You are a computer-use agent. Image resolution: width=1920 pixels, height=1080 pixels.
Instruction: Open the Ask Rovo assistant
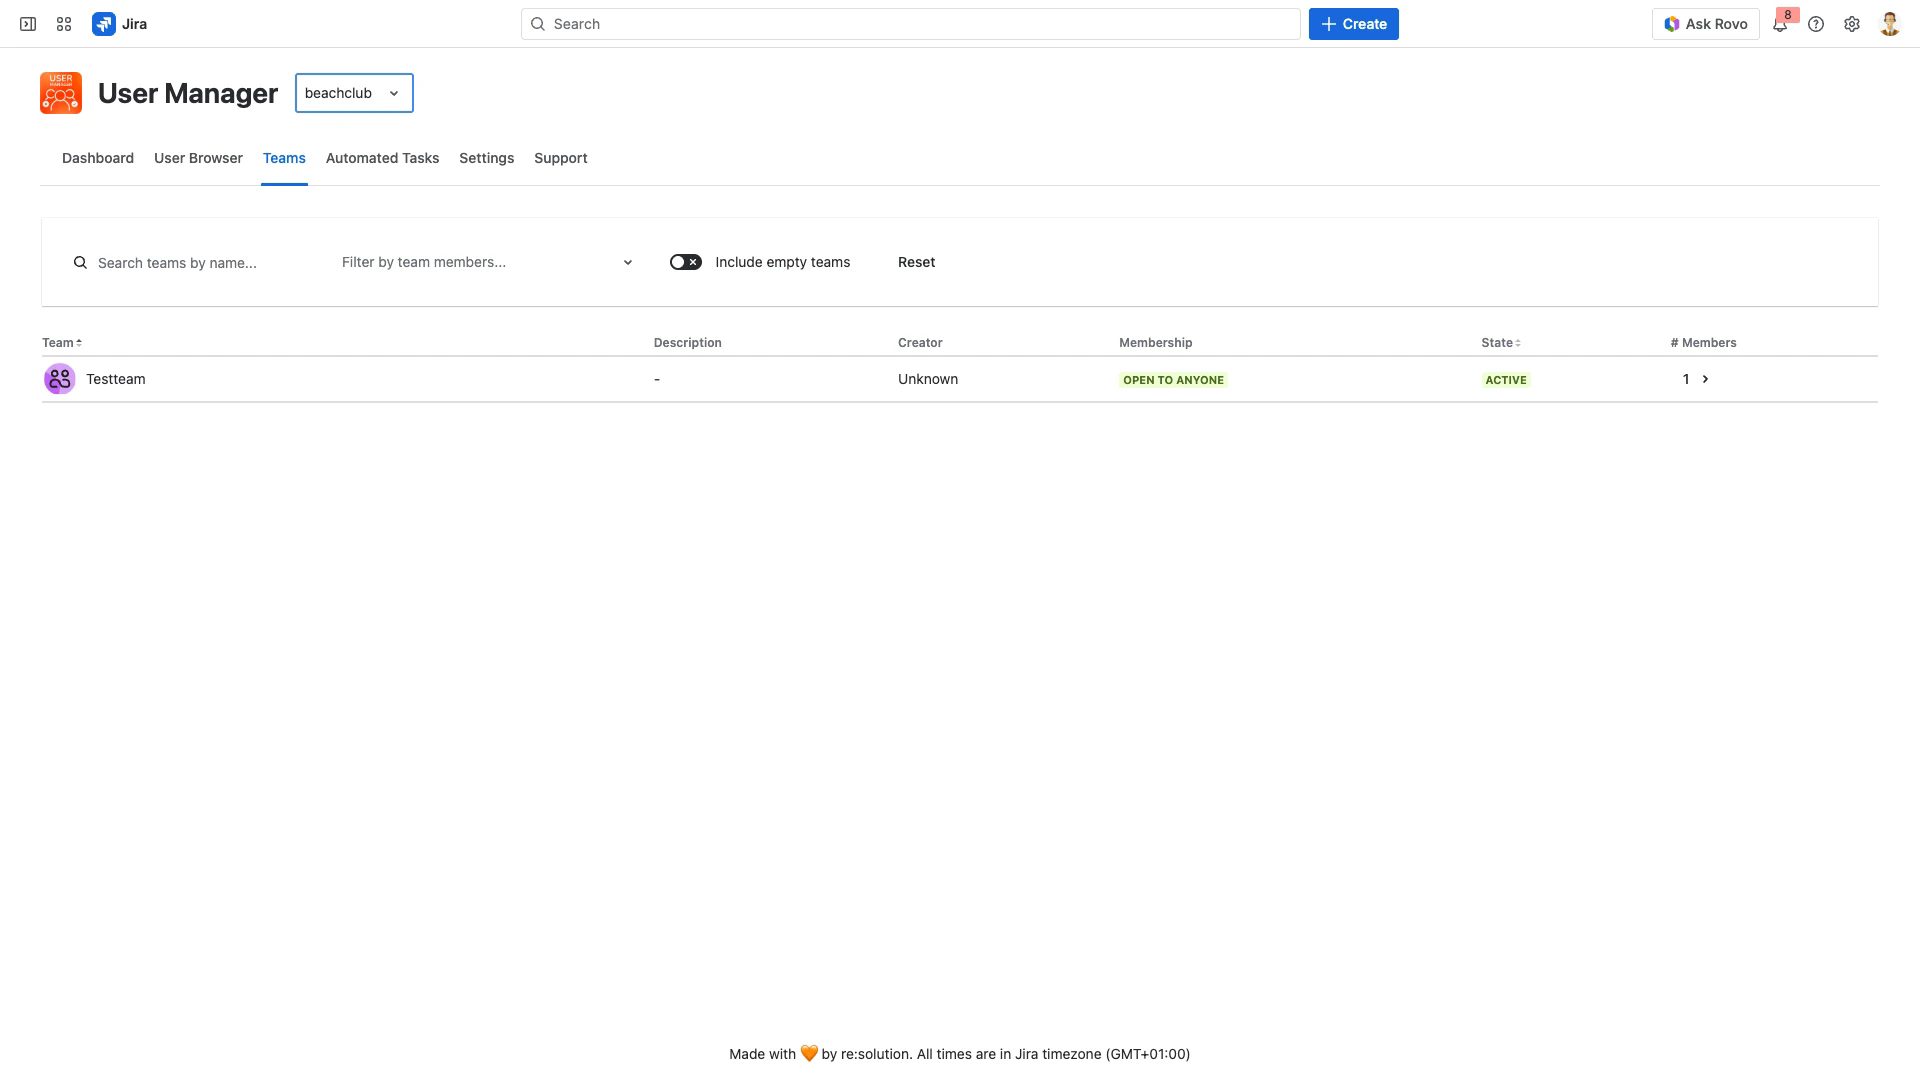pos(1706,23)
